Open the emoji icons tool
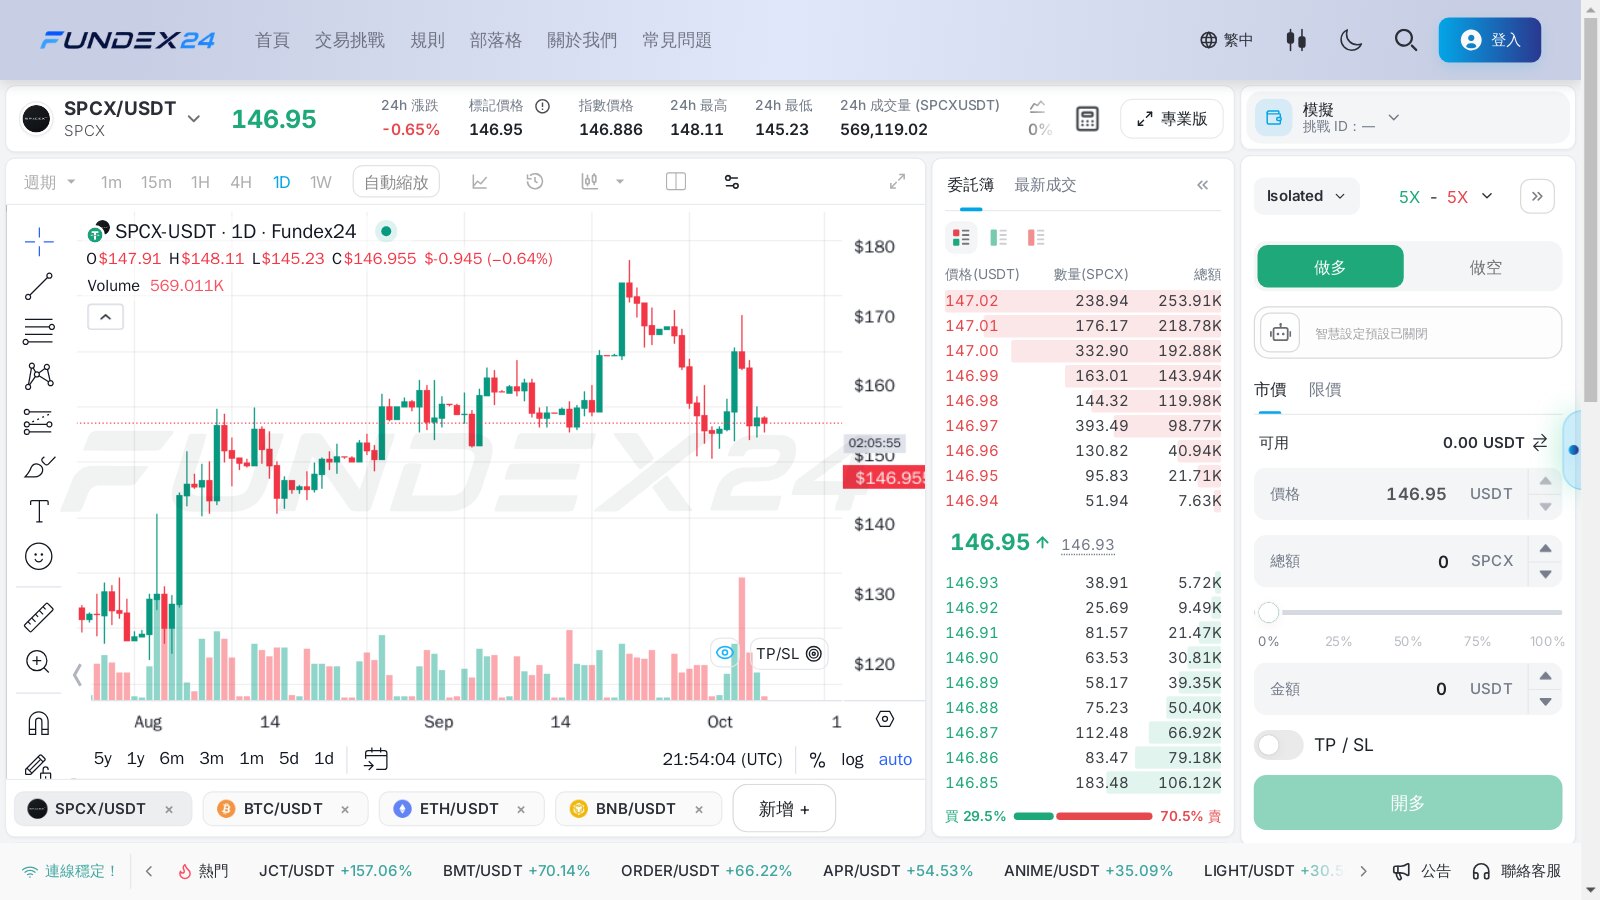1600x900 pixels. click(39, 556)
